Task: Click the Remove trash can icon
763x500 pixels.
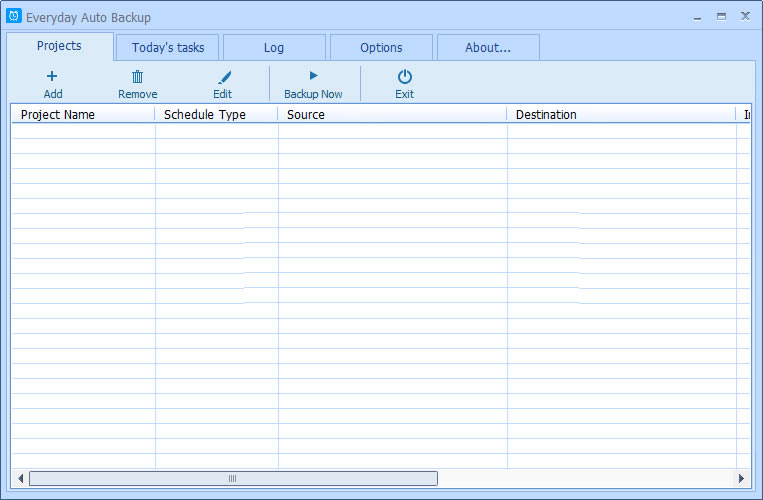Action: 137,76
